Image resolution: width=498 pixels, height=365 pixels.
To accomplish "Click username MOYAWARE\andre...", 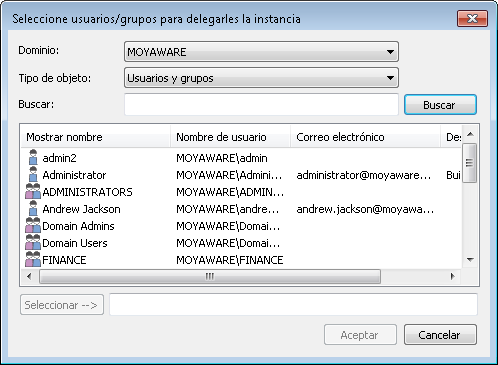I will (x=228, y=209).
